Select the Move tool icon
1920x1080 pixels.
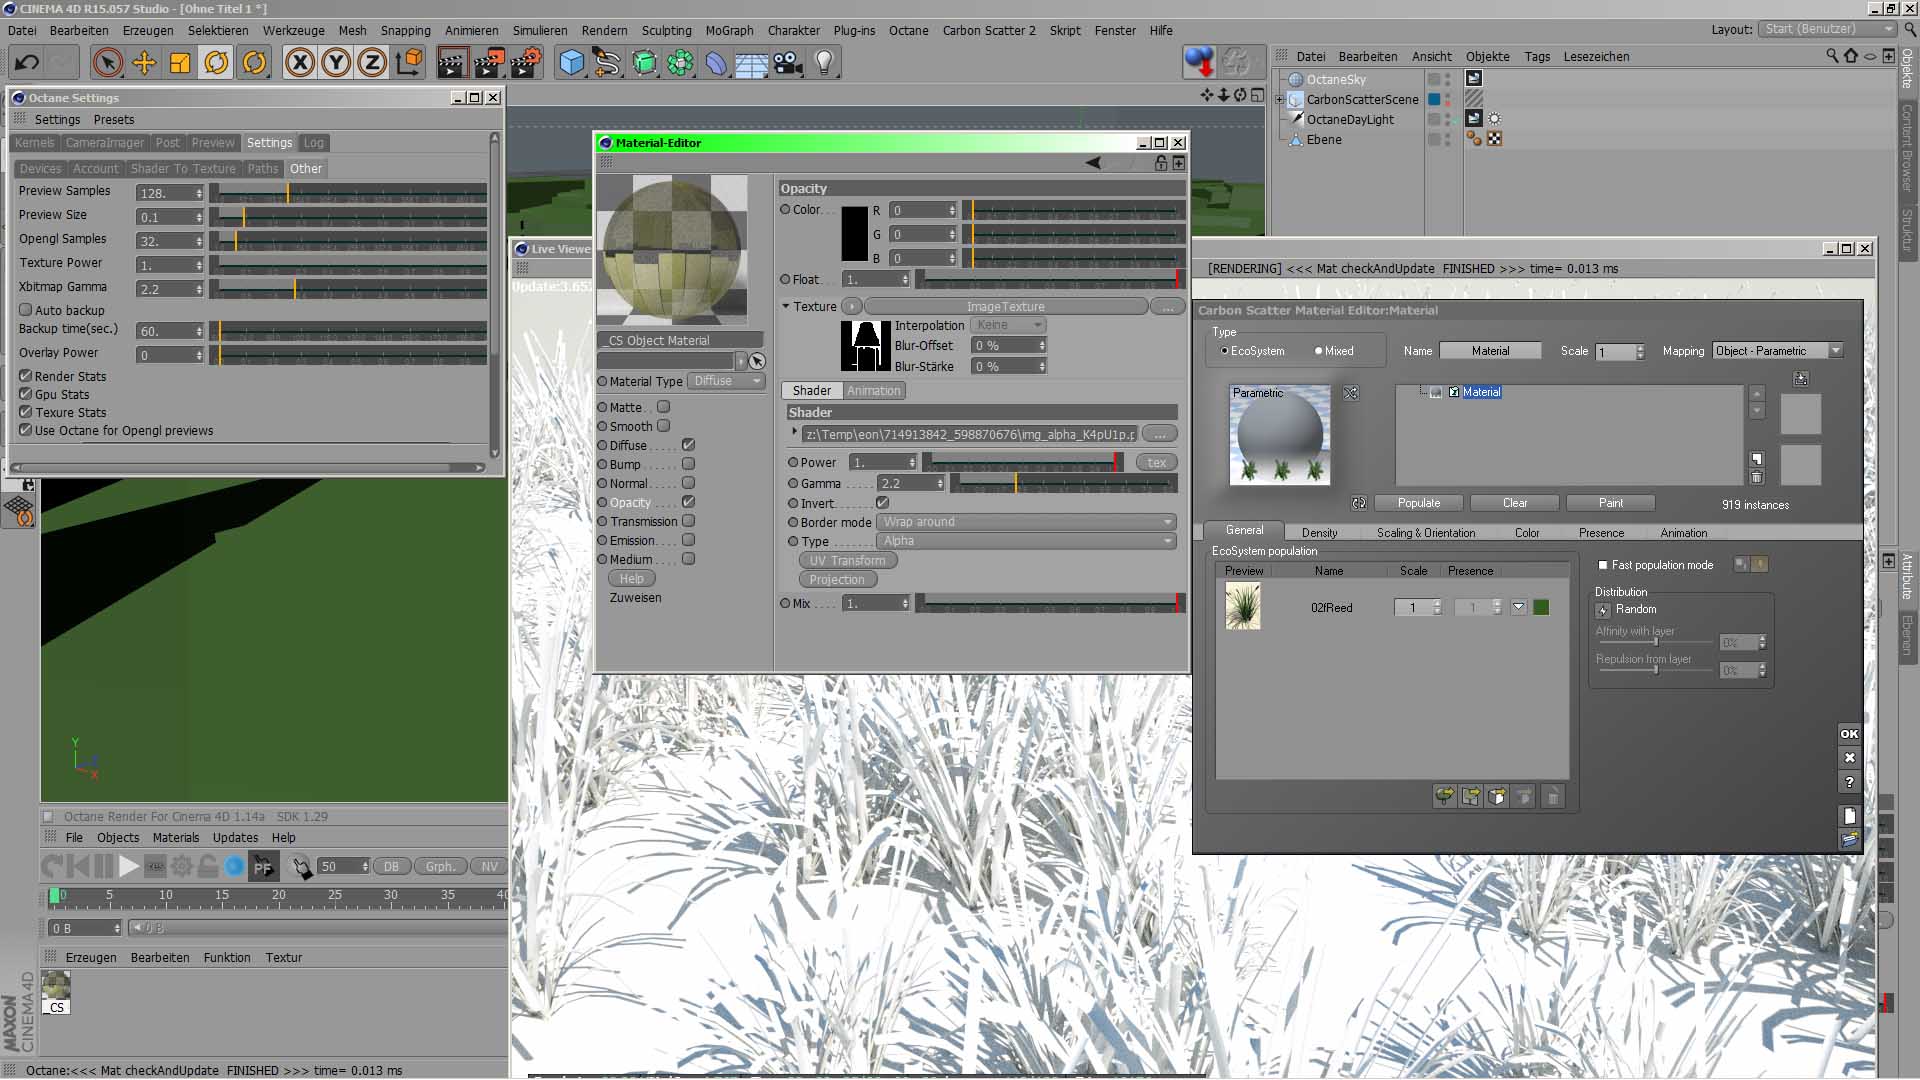144,63
